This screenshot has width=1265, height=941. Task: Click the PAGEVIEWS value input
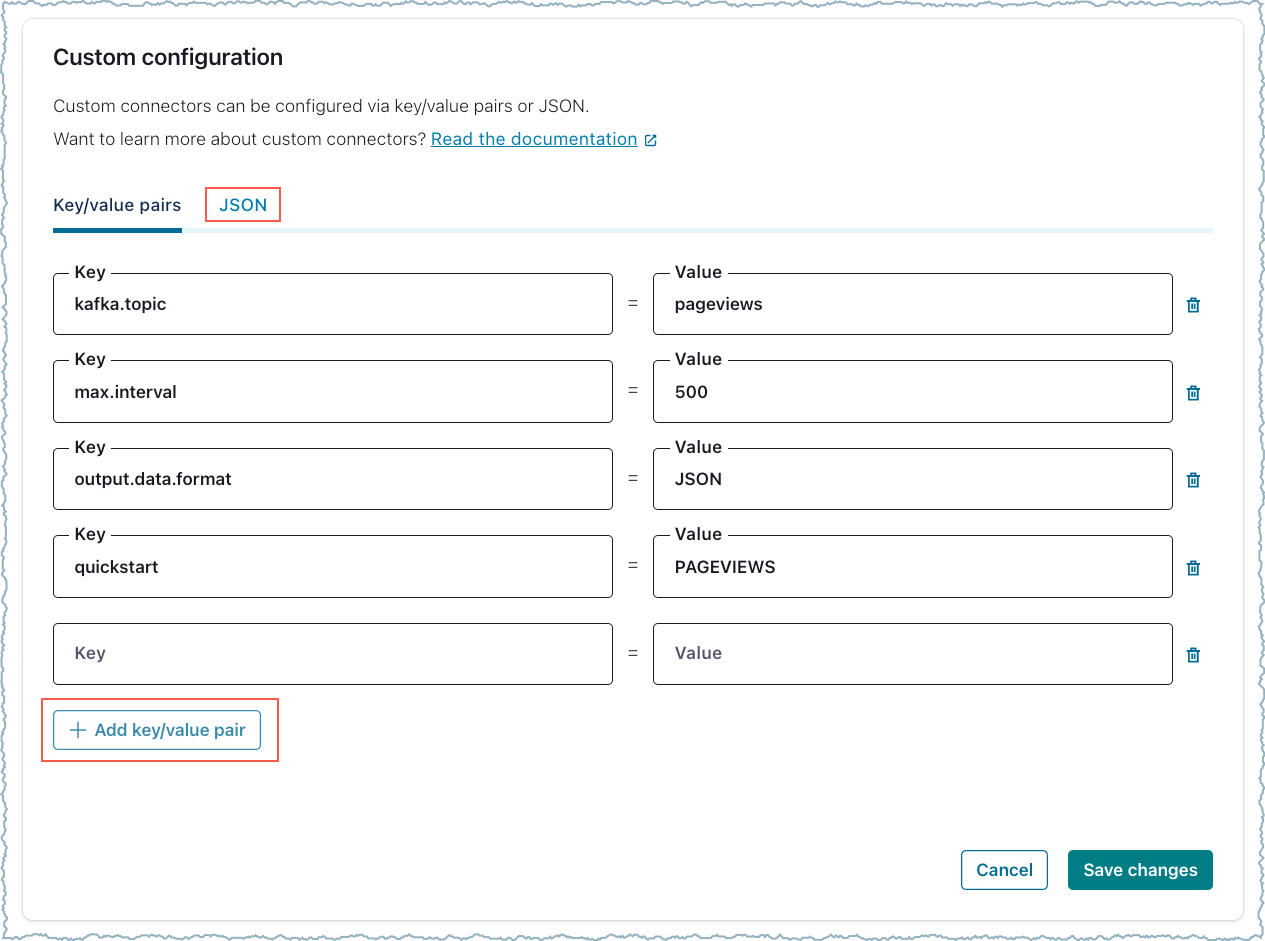tap(911, 567)
